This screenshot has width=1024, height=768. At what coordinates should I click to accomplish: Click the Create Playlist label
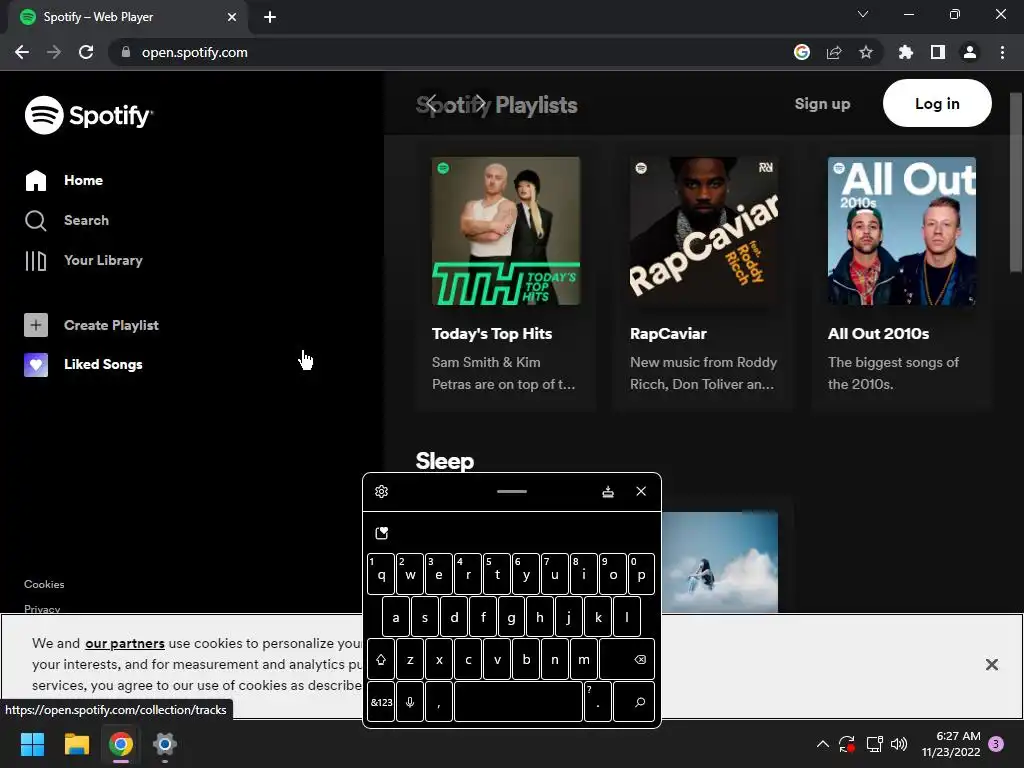coord(111,325)
